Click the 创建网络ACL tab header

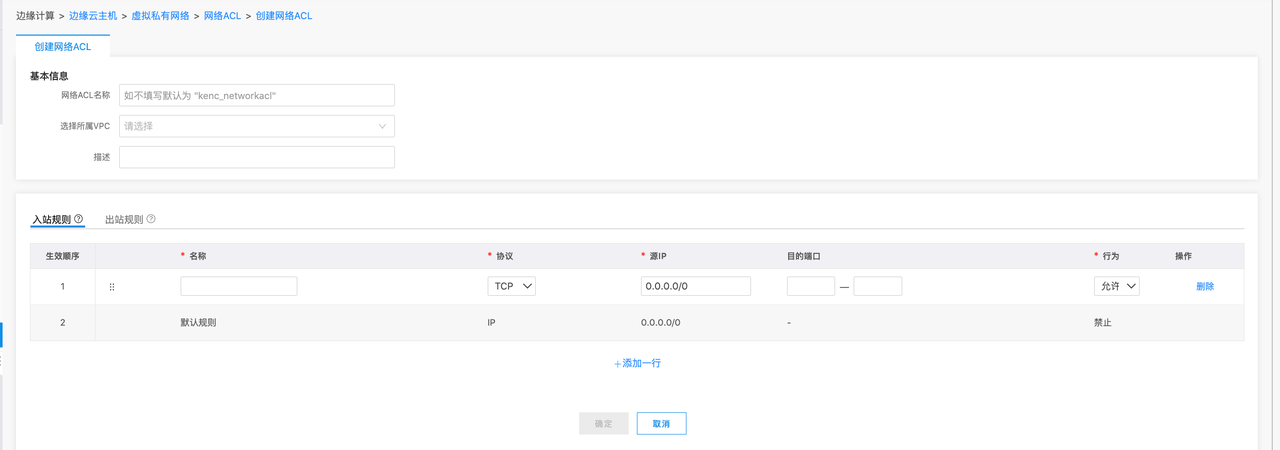coord(63,46)
